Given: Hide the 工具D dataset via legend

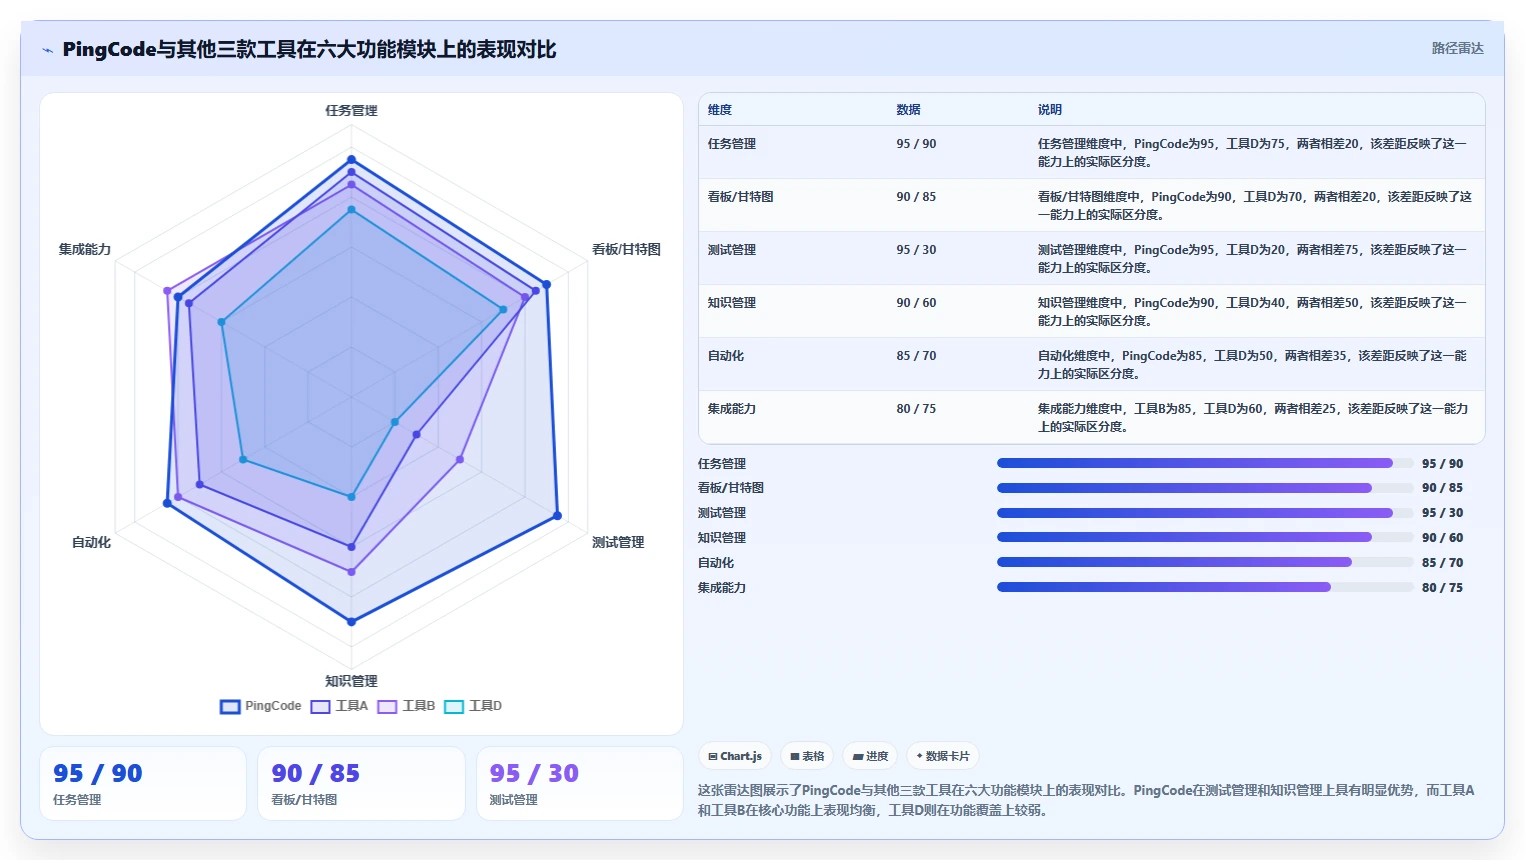Looking at the screenshot, I should (473, 706).
